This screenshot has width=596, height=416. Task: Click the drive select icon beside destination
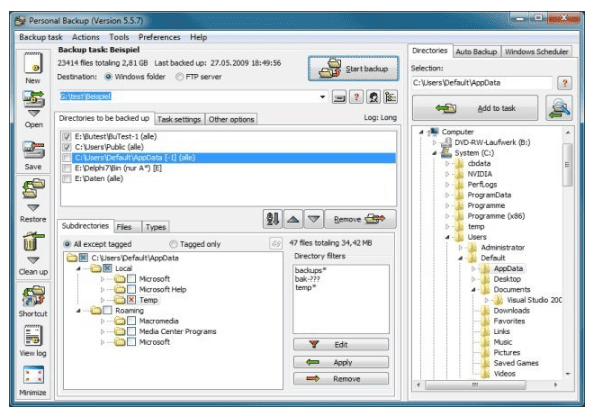point(339,97)
